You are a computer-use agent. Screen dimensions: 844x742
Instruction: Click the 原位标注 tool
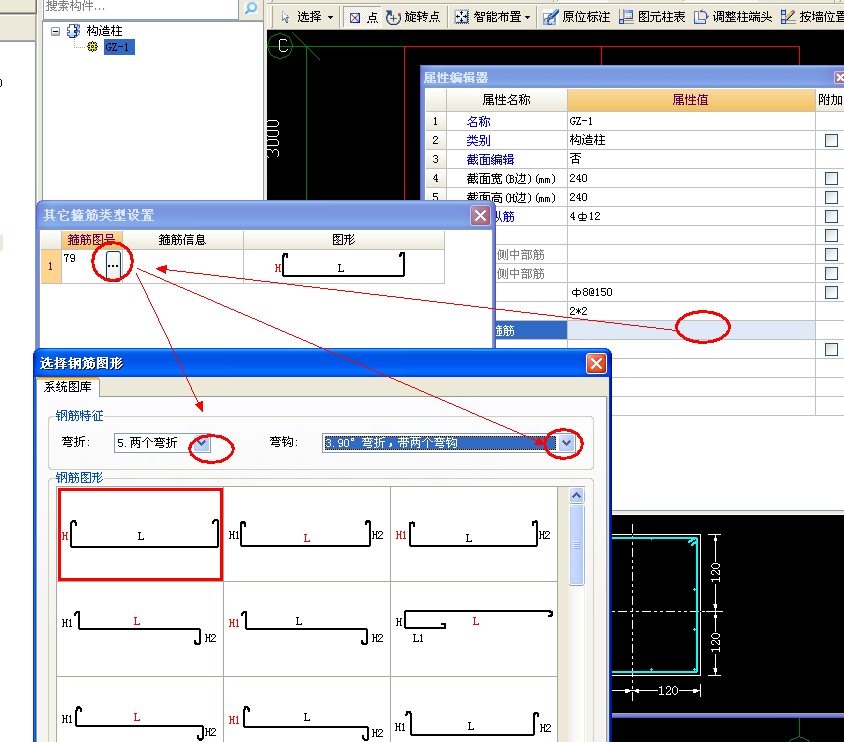tap(576, 17)
